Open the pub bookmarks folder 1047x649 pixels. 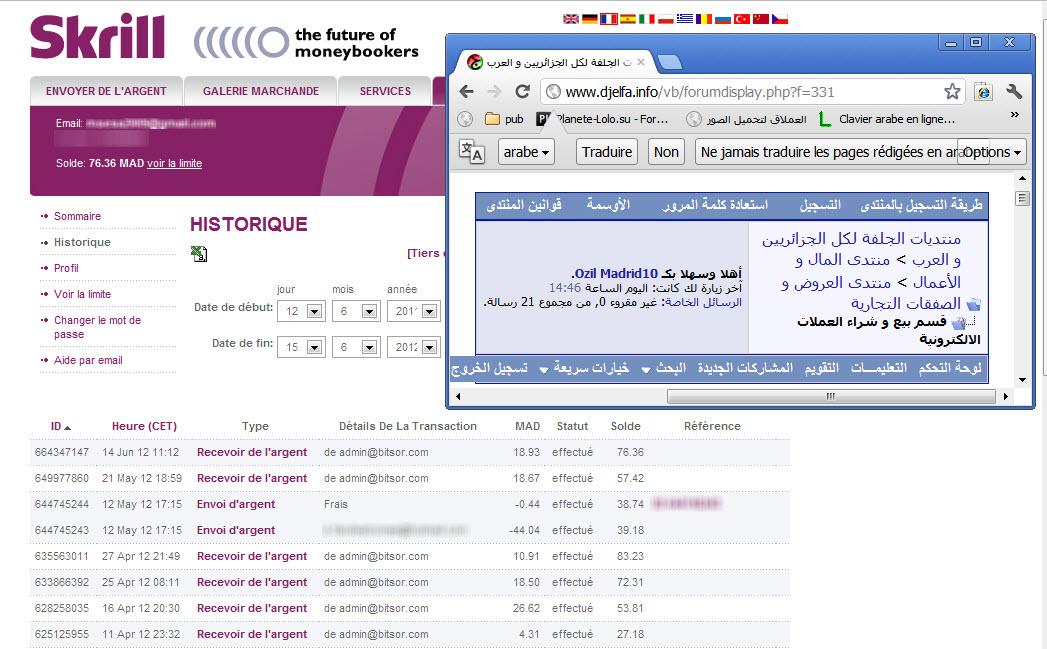(x=504, y=119)
